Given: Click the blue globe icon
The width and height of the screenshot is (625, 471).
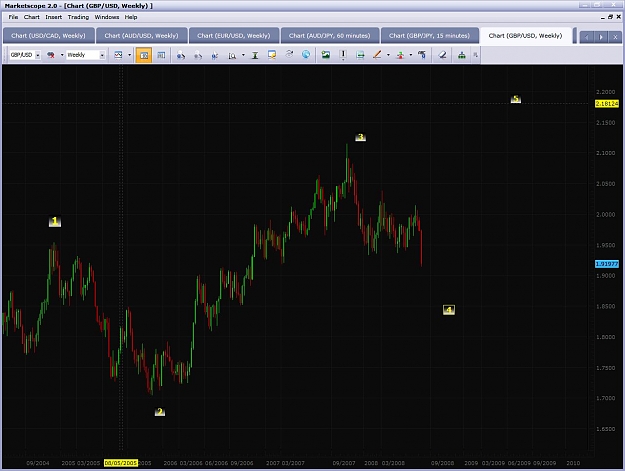Looking at the screenshot, I should 306,55.
